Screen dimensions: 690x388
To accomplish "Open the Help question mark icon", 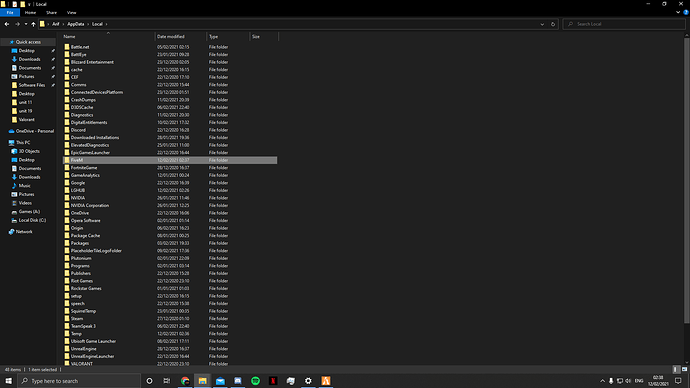I will [x=686, y=13].
